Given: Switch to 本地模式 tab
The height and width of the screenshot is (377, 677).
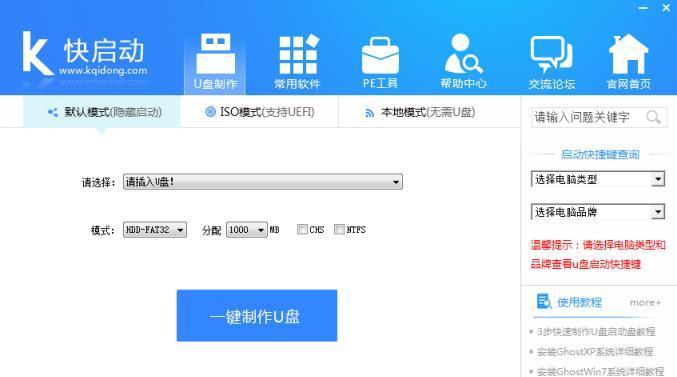Looking at the screenshot, I should click(x=420, y=112).
